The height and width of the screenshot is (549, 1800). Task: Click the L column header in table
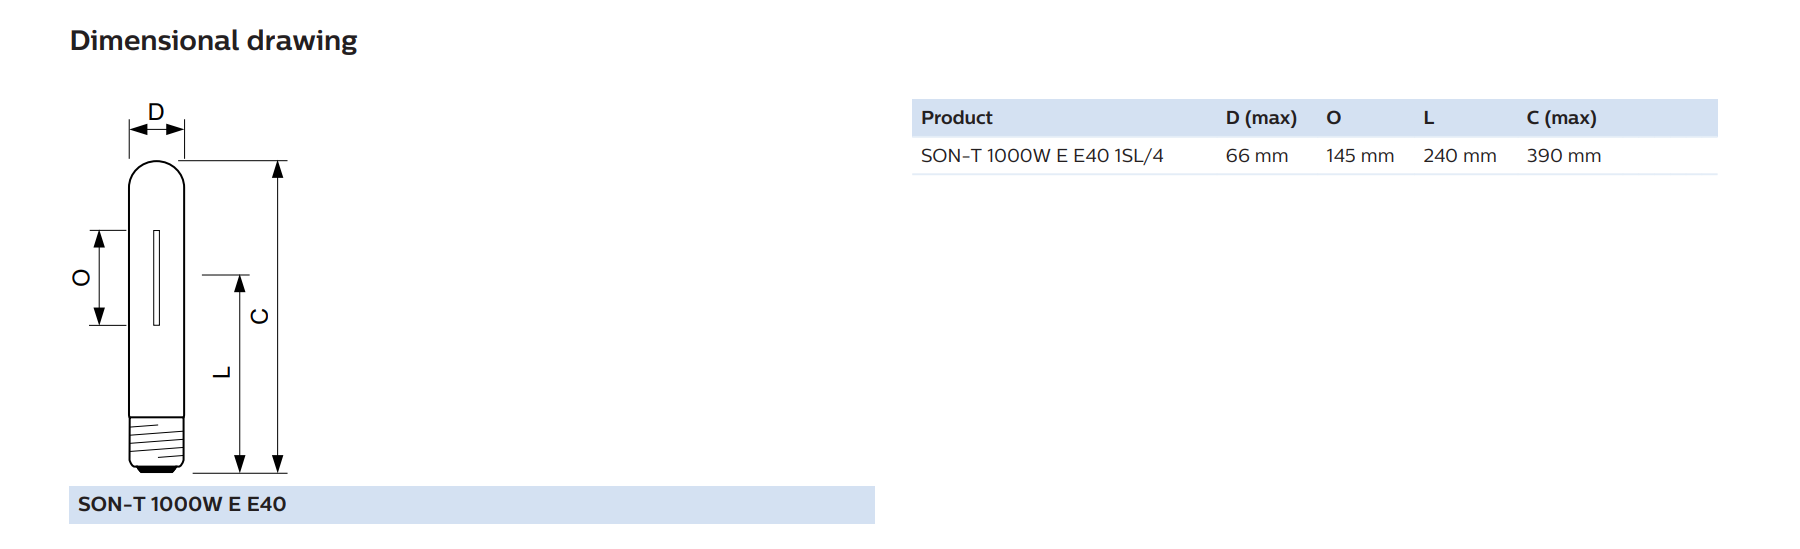click(x=1429, y=118)
